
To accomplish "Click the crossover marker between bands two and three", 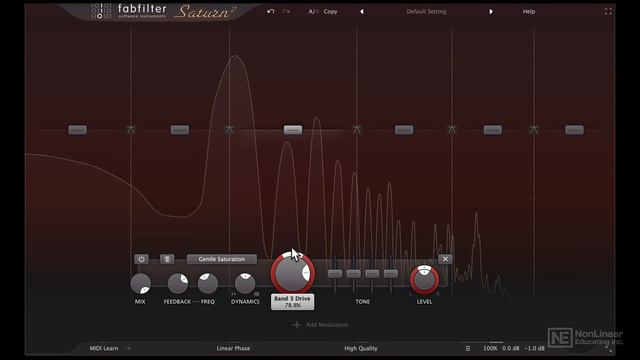I will tap(229, 130).
